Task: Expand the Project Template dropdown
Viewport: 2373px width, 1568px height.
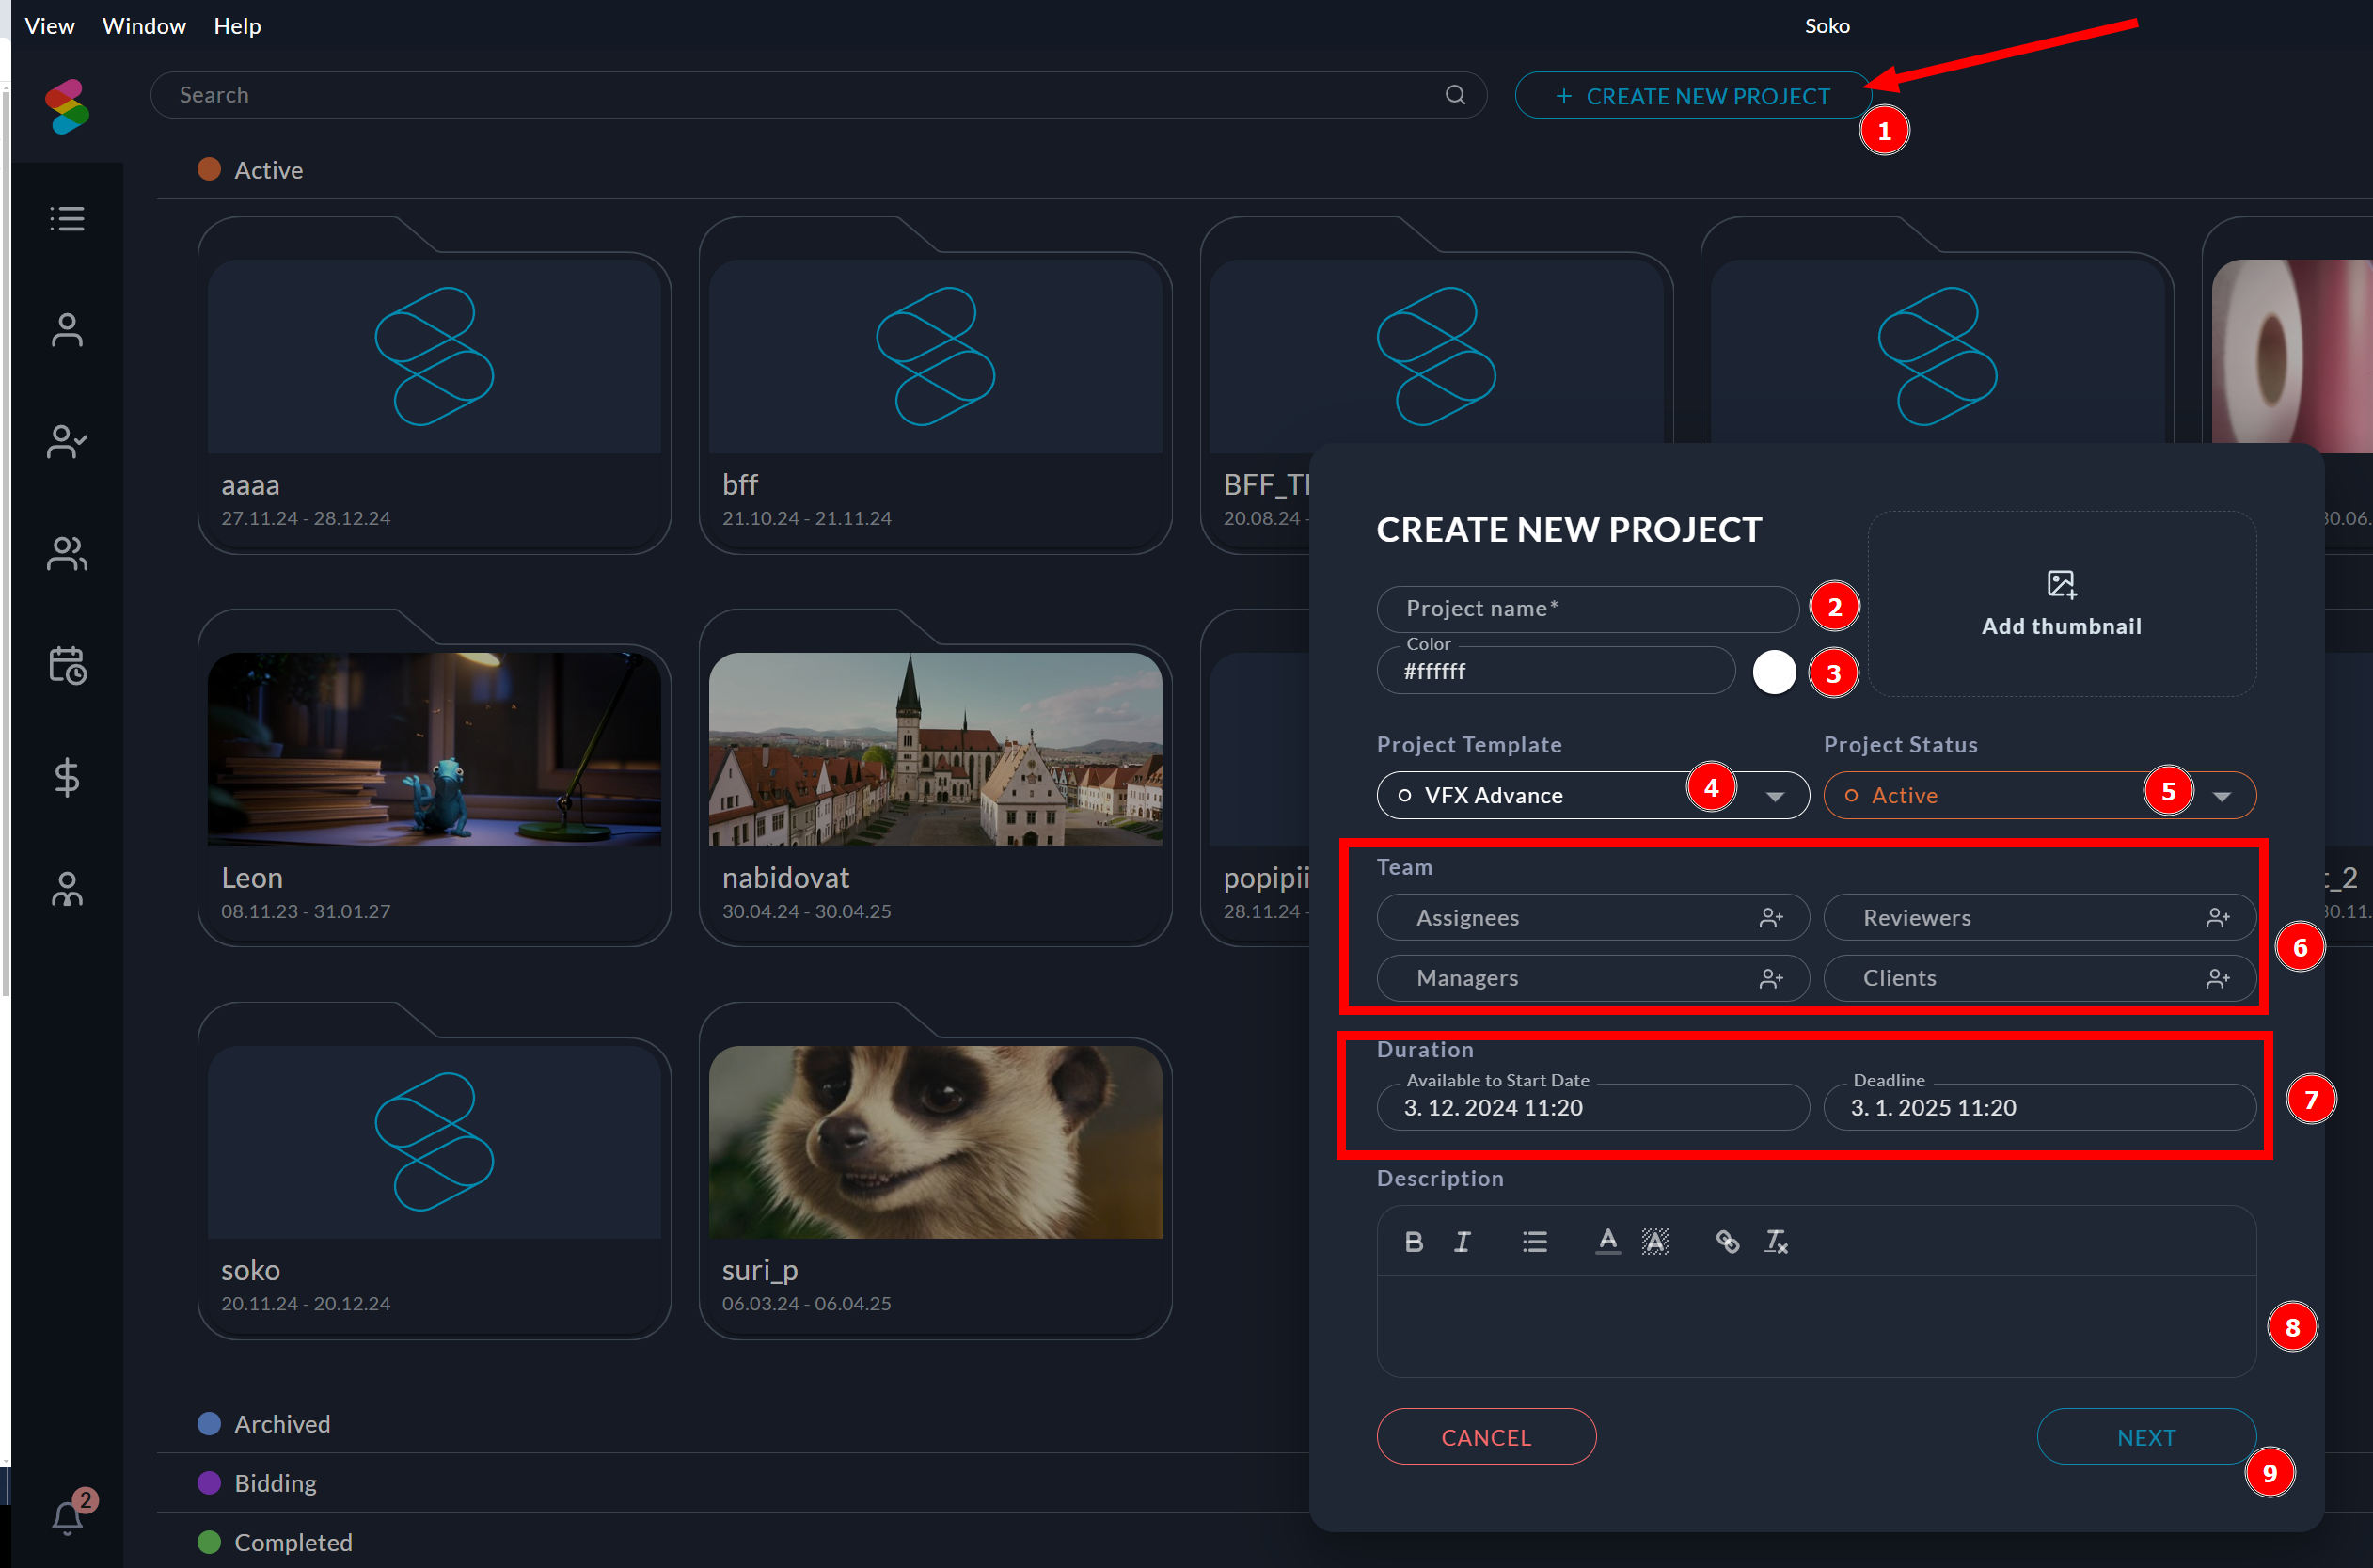Action: click(1775, 796)
